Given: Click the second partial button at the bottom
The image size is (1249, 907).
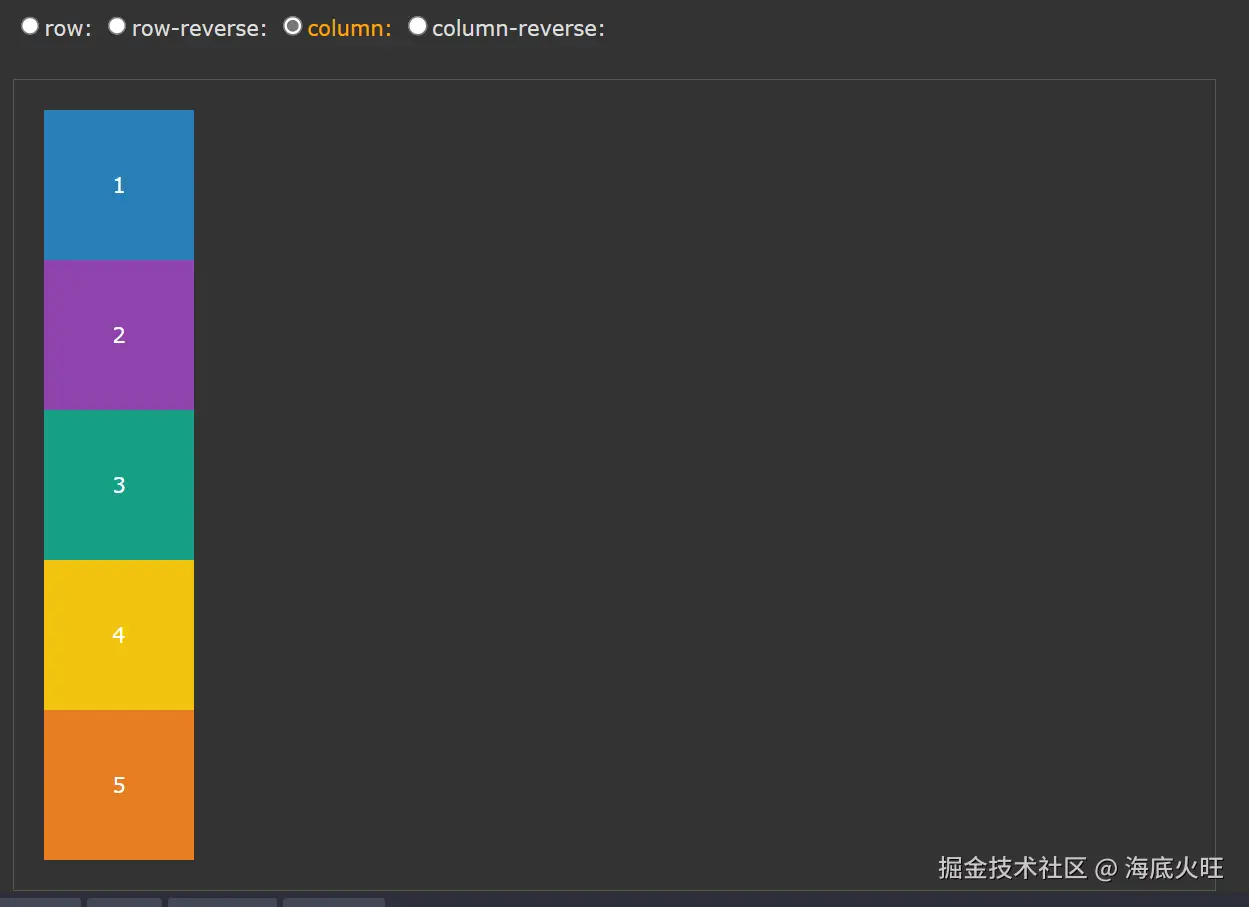Looking at the screenshot, I should click(x=124, y=903).
